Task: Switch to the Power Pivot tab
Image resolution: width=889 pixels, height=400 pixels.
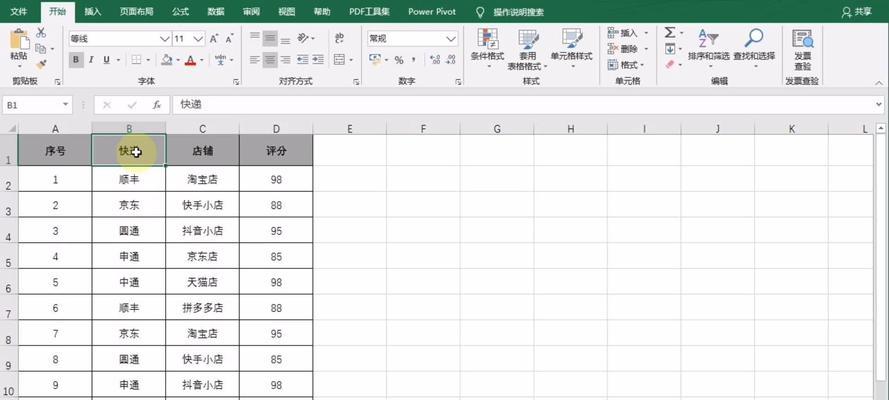Action: coord(431,11)
